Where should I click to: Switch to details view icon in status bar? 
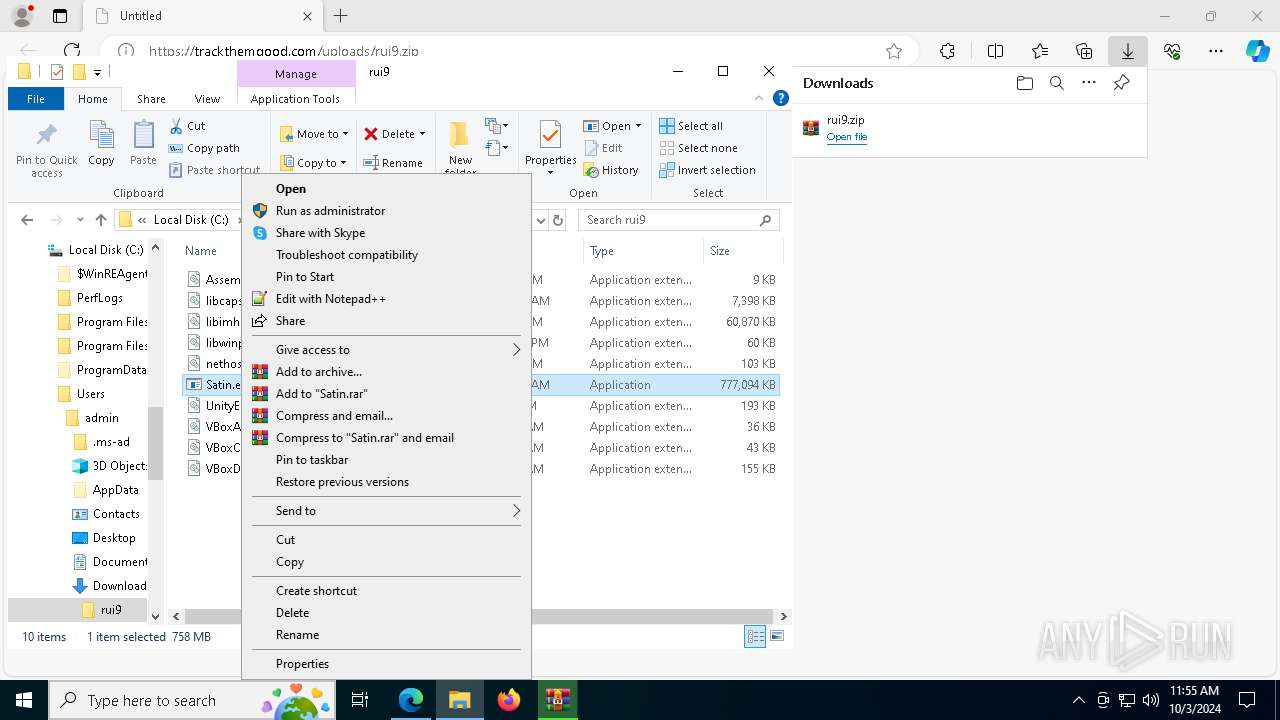tap(756, 636)
